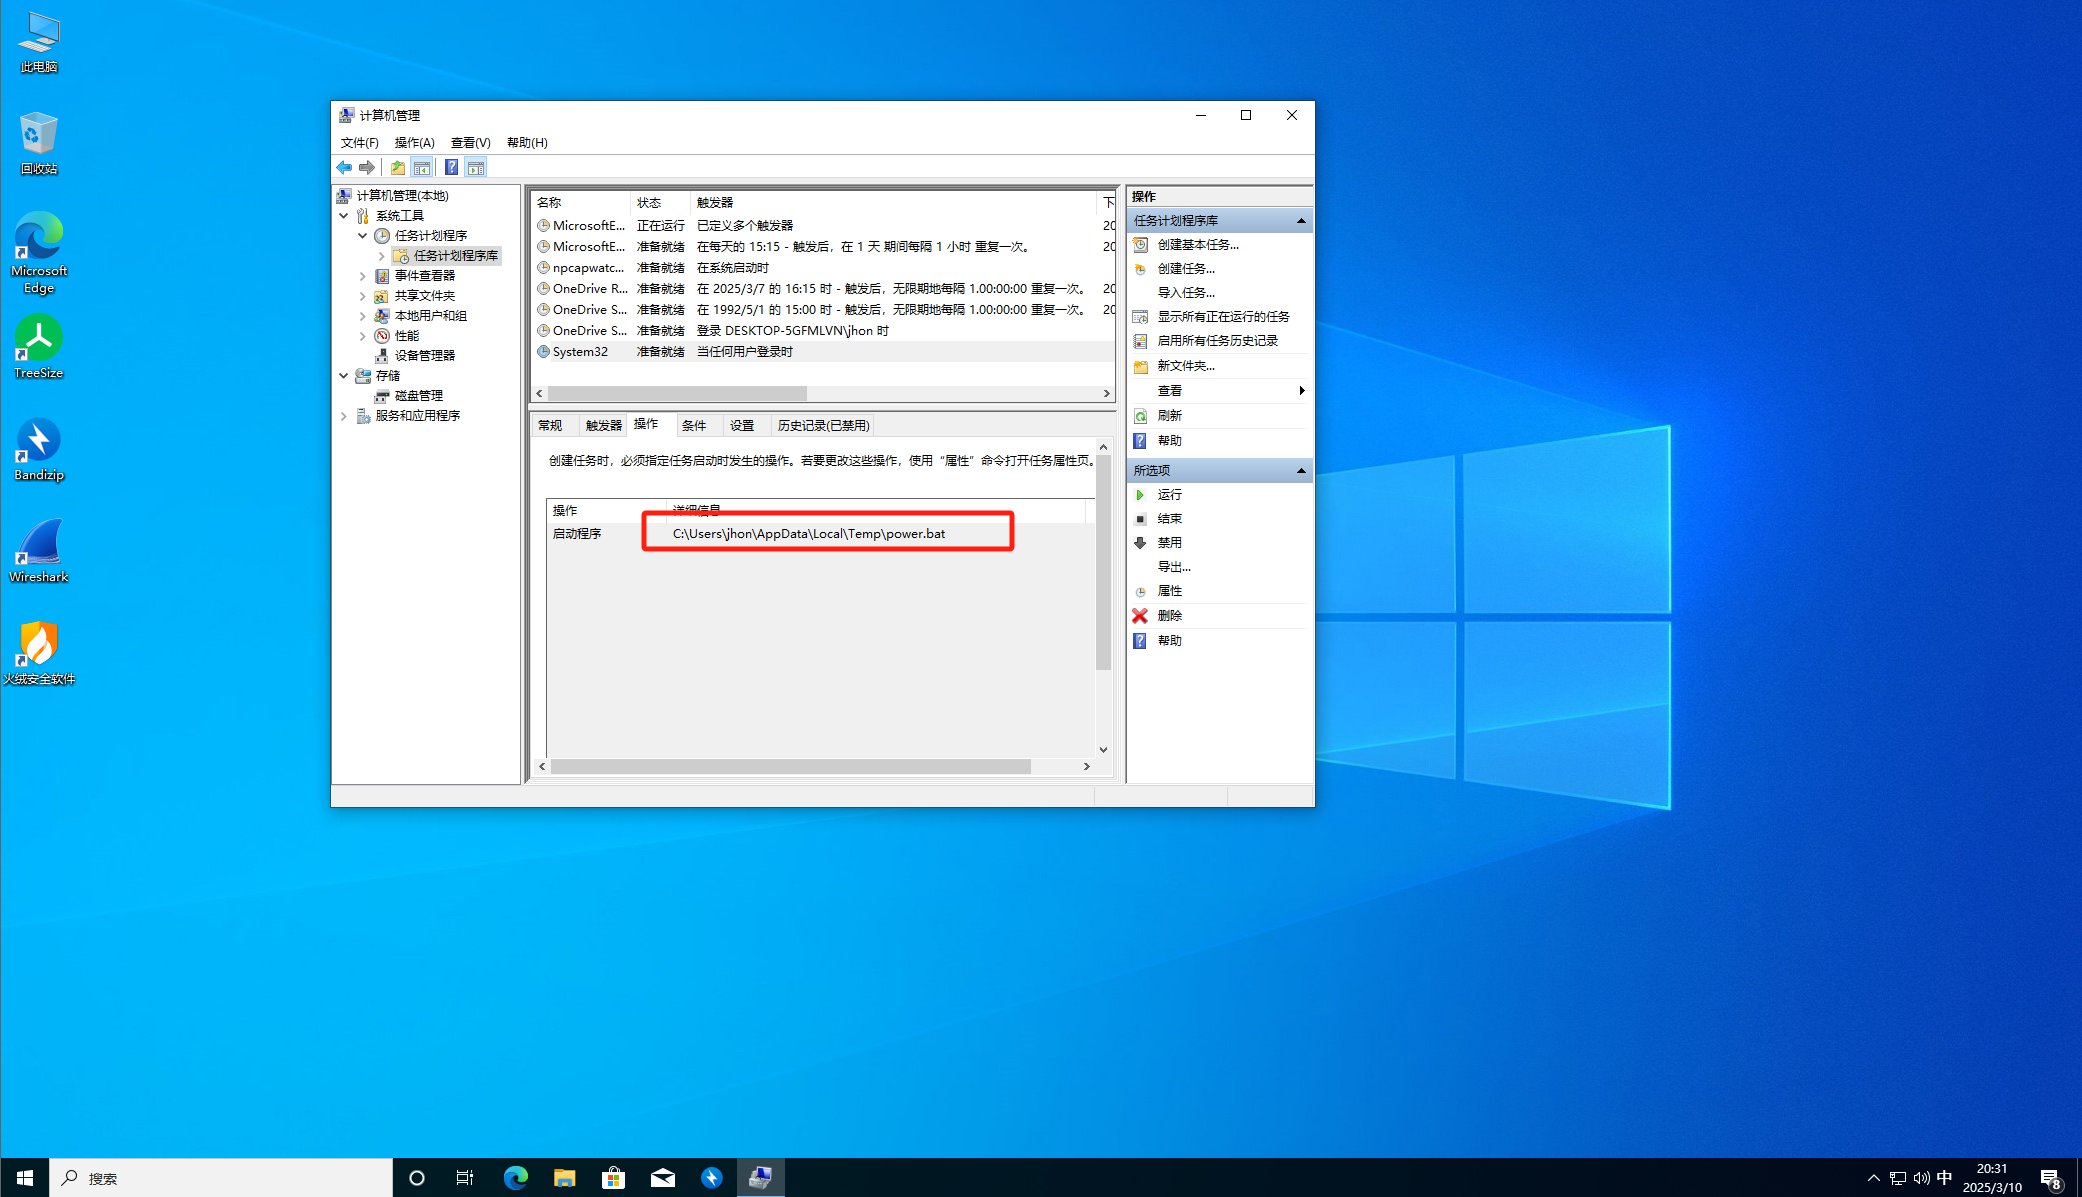This screenshot has height=1197, width=2082.
Task: Click the blue Help question-mark toolbar icon
Action: (451, 168)
